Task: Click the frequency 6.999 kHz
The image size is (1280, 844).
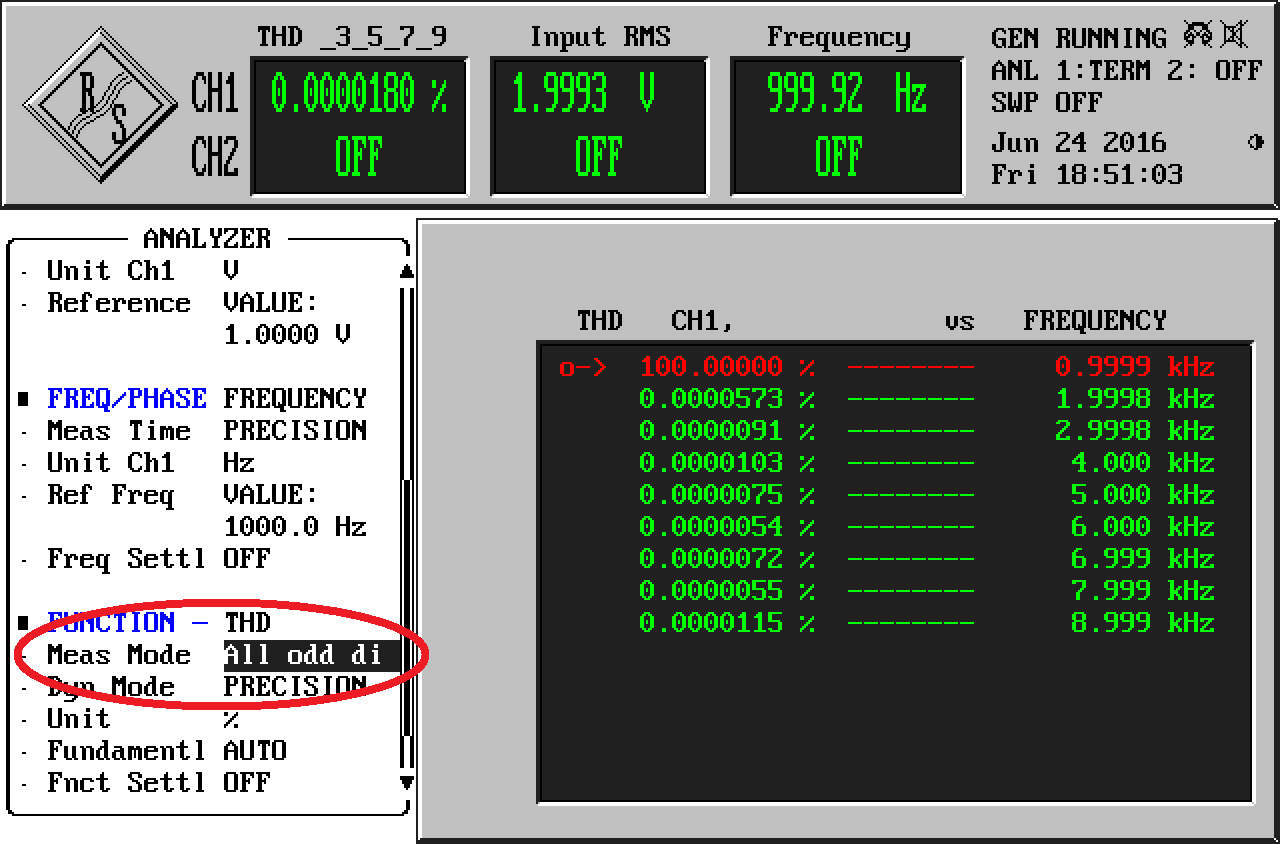Action: (1143, 559)
